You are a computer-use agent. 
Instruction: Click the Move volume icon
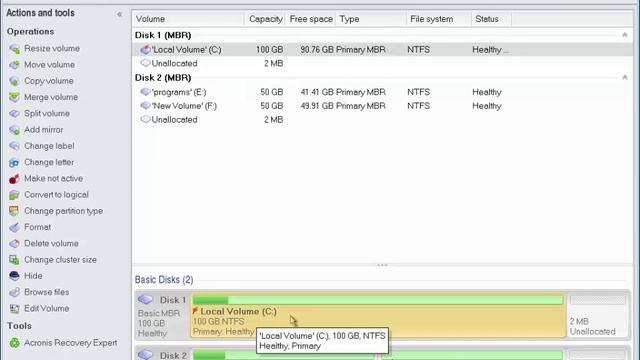tap(15, 65)
